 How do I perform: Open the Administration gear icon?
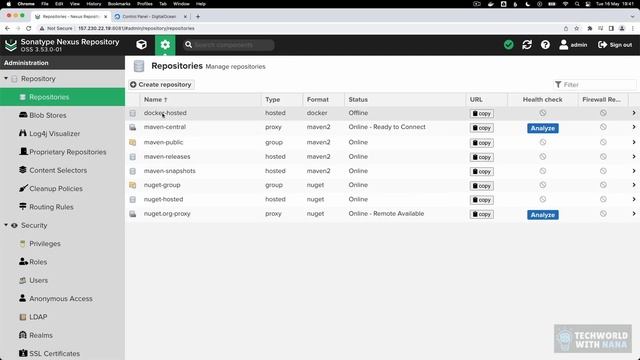point(165,44)
